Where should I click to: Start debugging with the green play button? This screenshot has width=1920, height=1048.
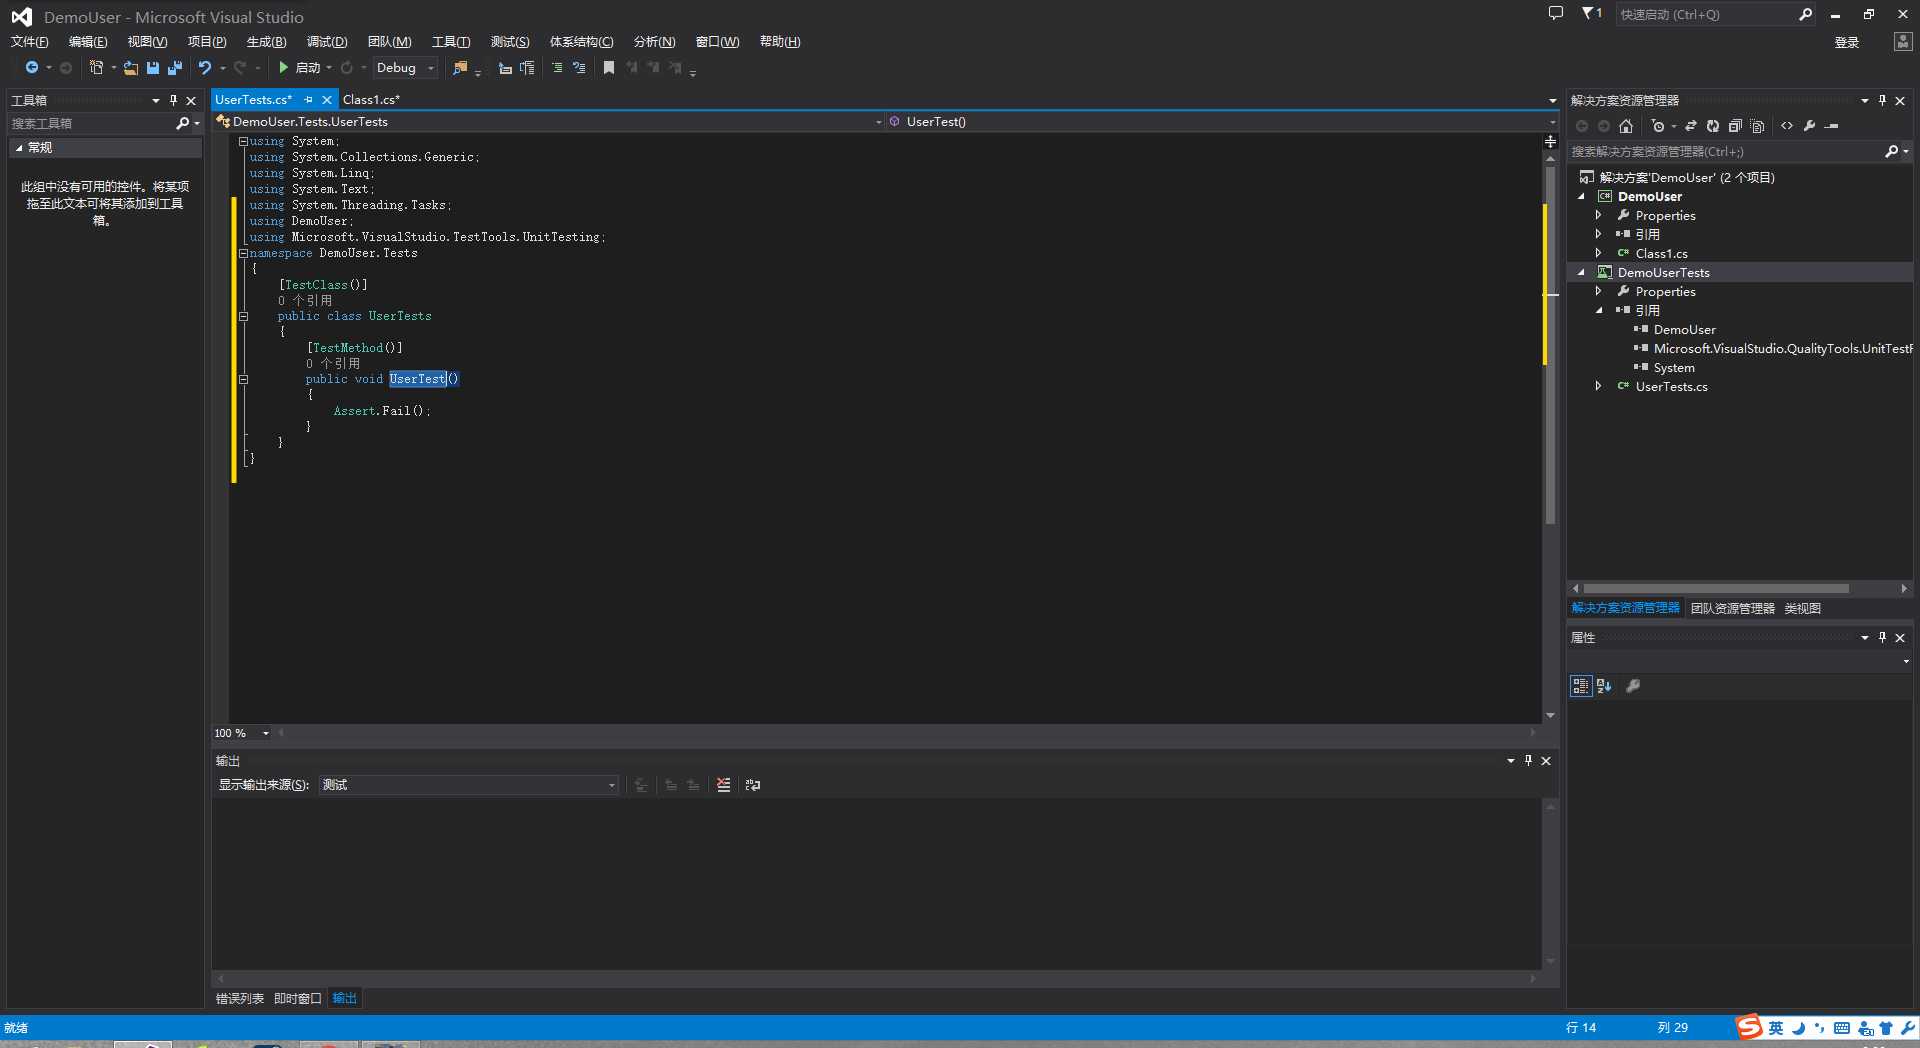point(284,68)
